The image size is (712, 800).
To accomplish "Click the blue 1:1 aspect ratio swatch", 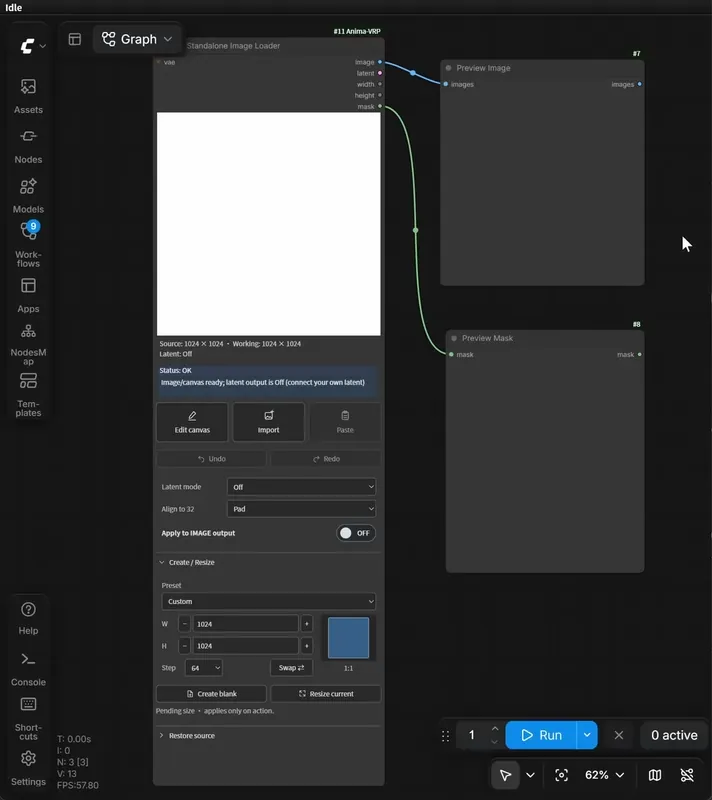I will point(348,638).
